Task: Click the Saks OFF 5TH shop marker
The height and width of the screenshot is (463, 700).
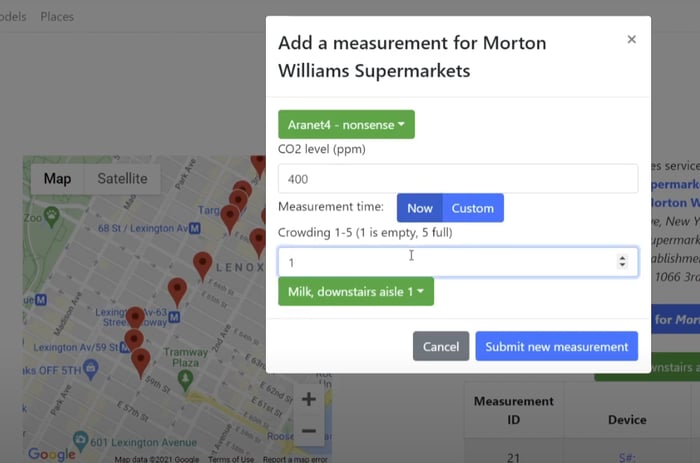Action: click(91, 369)
